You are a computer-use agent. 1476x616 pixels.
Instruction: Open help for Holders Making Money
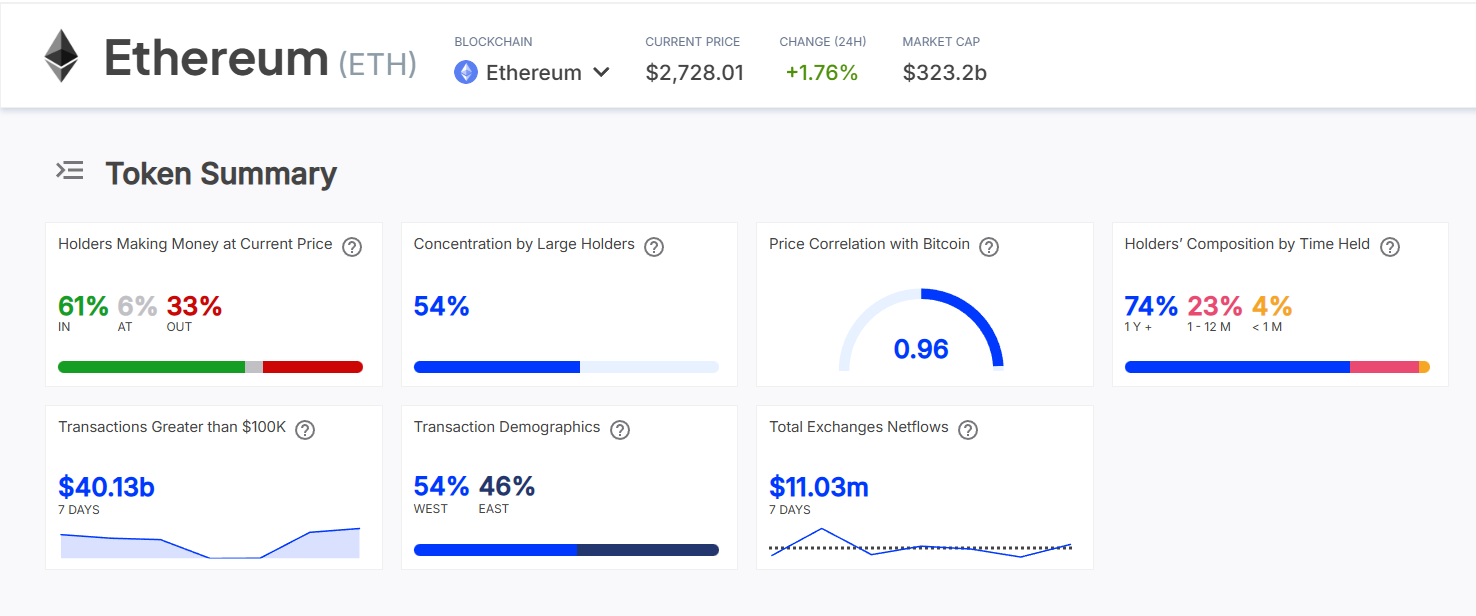pyautogui.click(x=352, y=247)
